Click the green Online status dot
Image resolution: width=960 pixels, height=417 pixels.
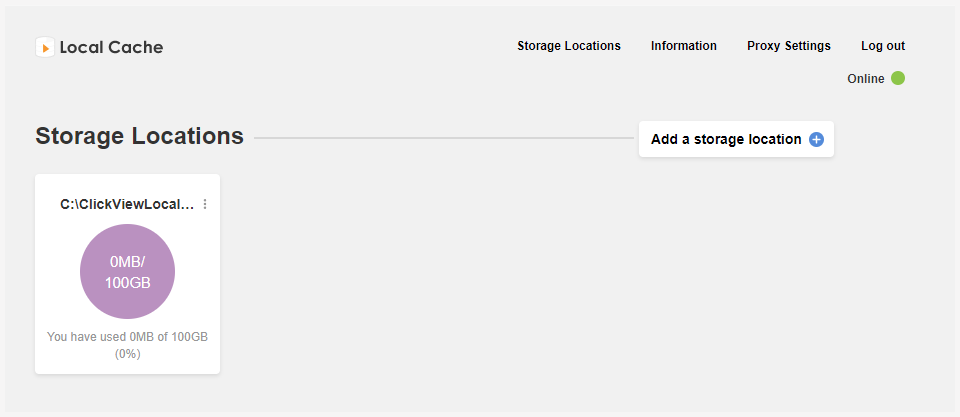tap(898, 78)
